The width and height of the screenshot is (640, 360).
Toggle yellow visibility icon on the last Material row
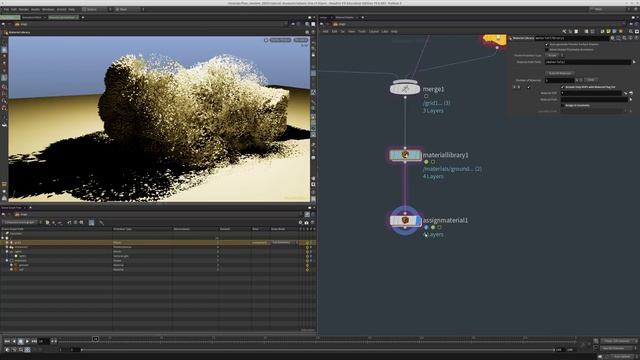(307, 269)
